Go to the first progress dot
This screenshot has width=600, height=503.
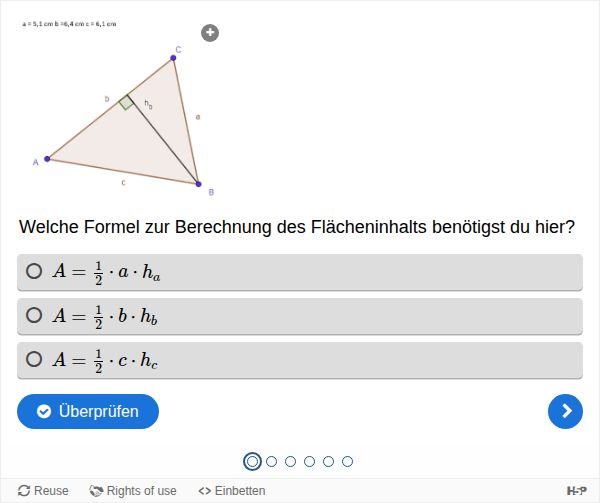[x=252, y=461]
